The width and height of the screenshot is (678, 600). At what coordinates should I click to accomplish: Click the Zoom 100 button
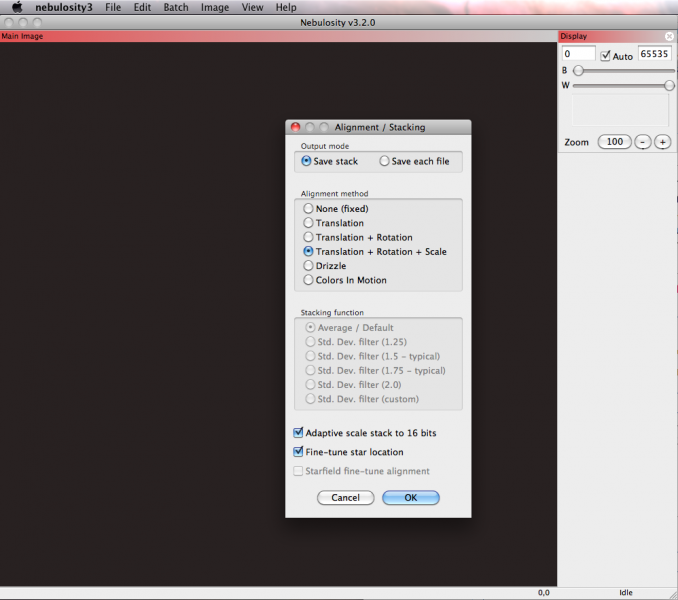click(x=614, y=142)
